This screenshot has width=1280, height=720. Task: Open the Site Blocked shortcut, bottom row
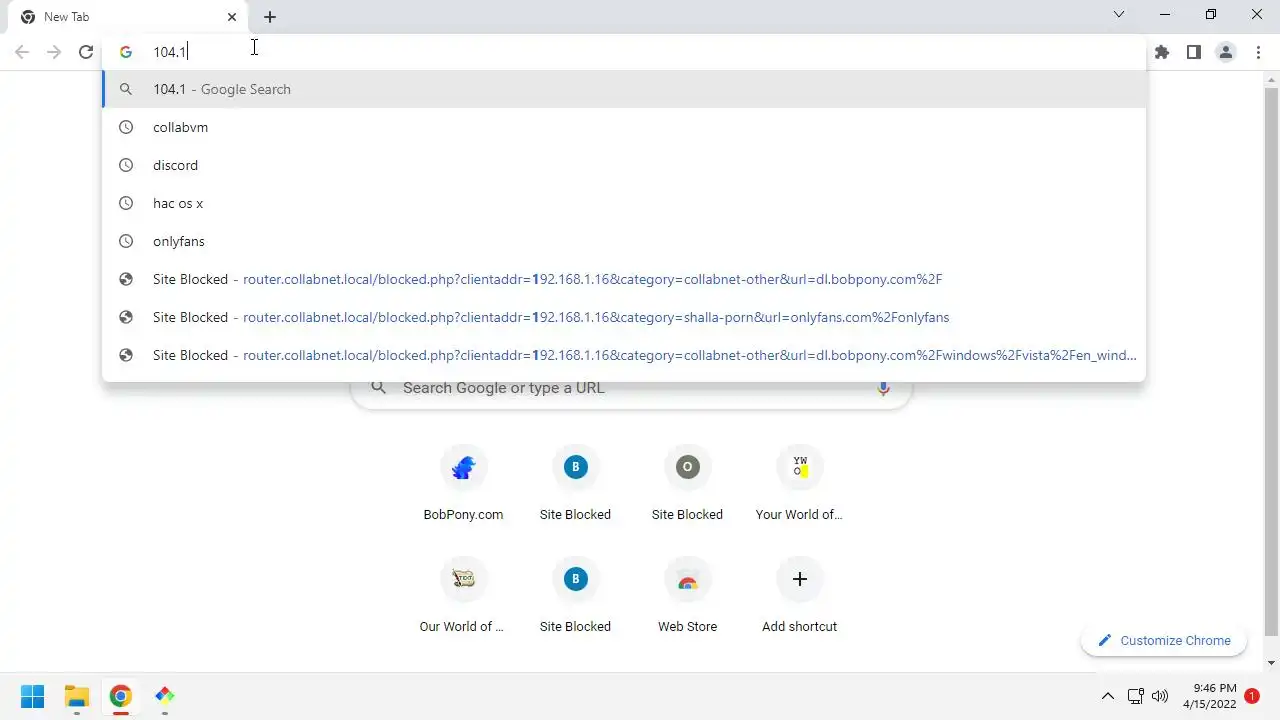pyautogui.click(x=575, y=597)
